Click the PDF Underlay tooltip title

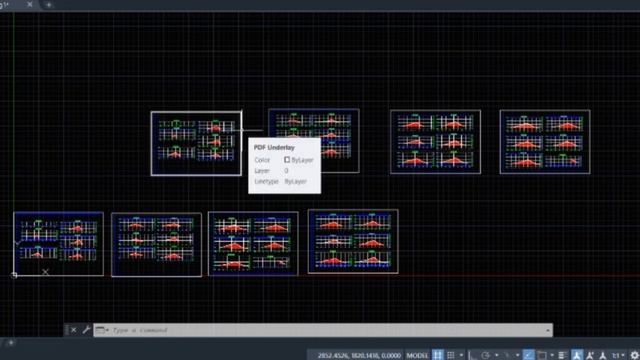pos(274,147)
